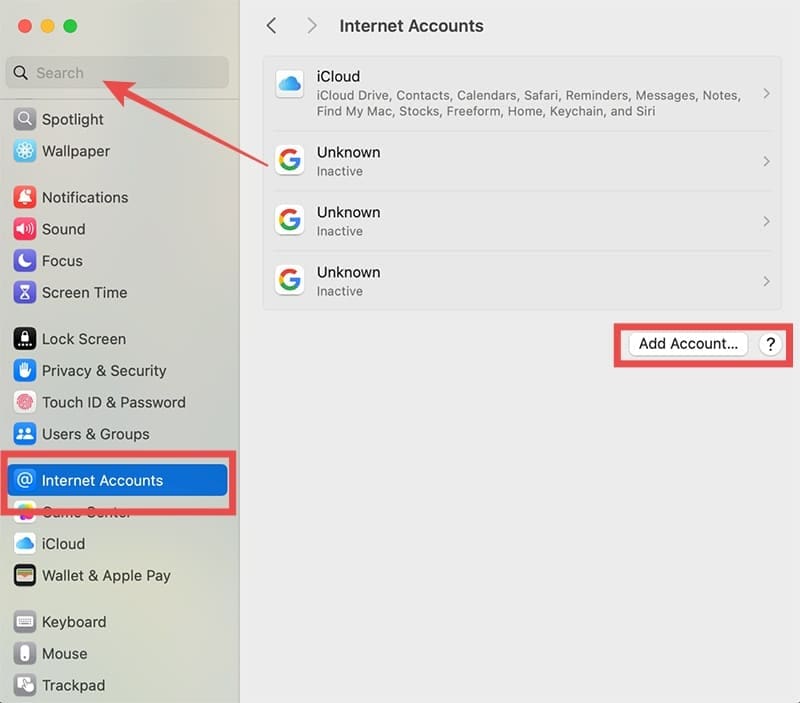Click the Add Account button
The height and width of the screenshot is (703, 800).
click(x=688, y=344)
